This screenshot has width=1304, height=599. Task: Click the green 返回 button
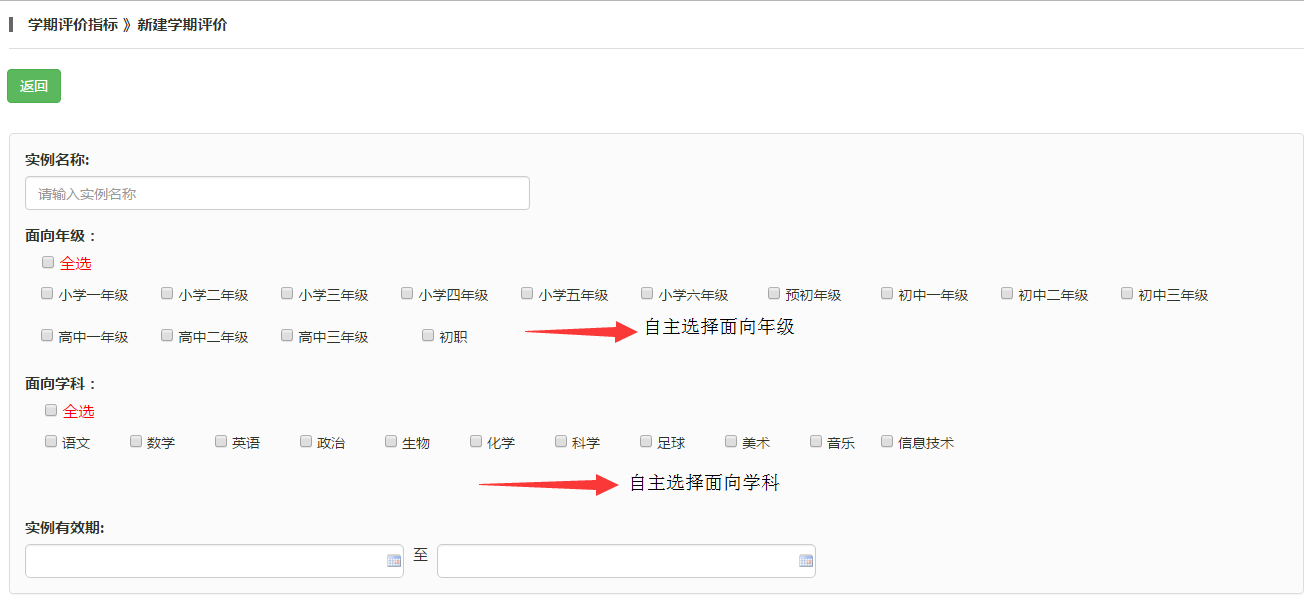34,86
